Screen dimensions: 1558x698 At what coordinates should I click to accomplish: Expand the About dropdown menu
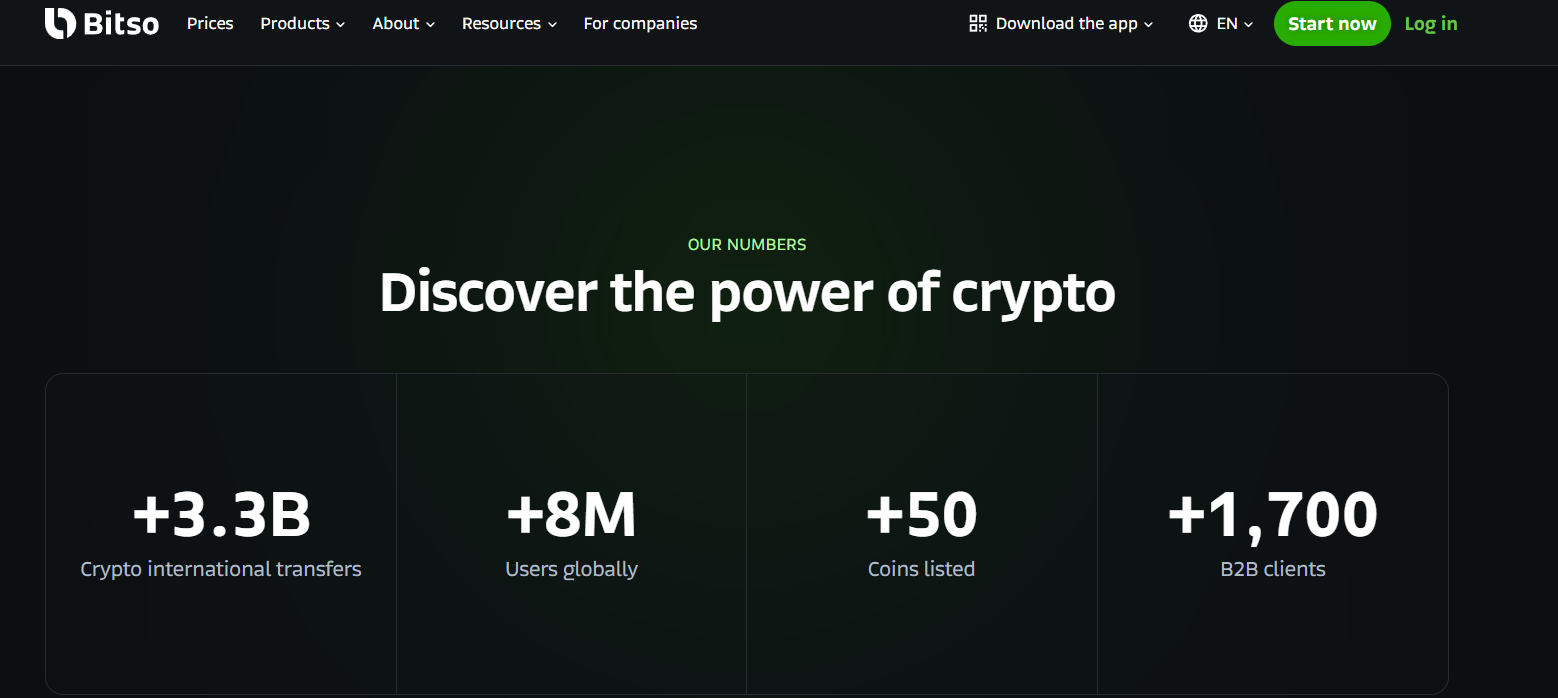(x=403, y=23)
